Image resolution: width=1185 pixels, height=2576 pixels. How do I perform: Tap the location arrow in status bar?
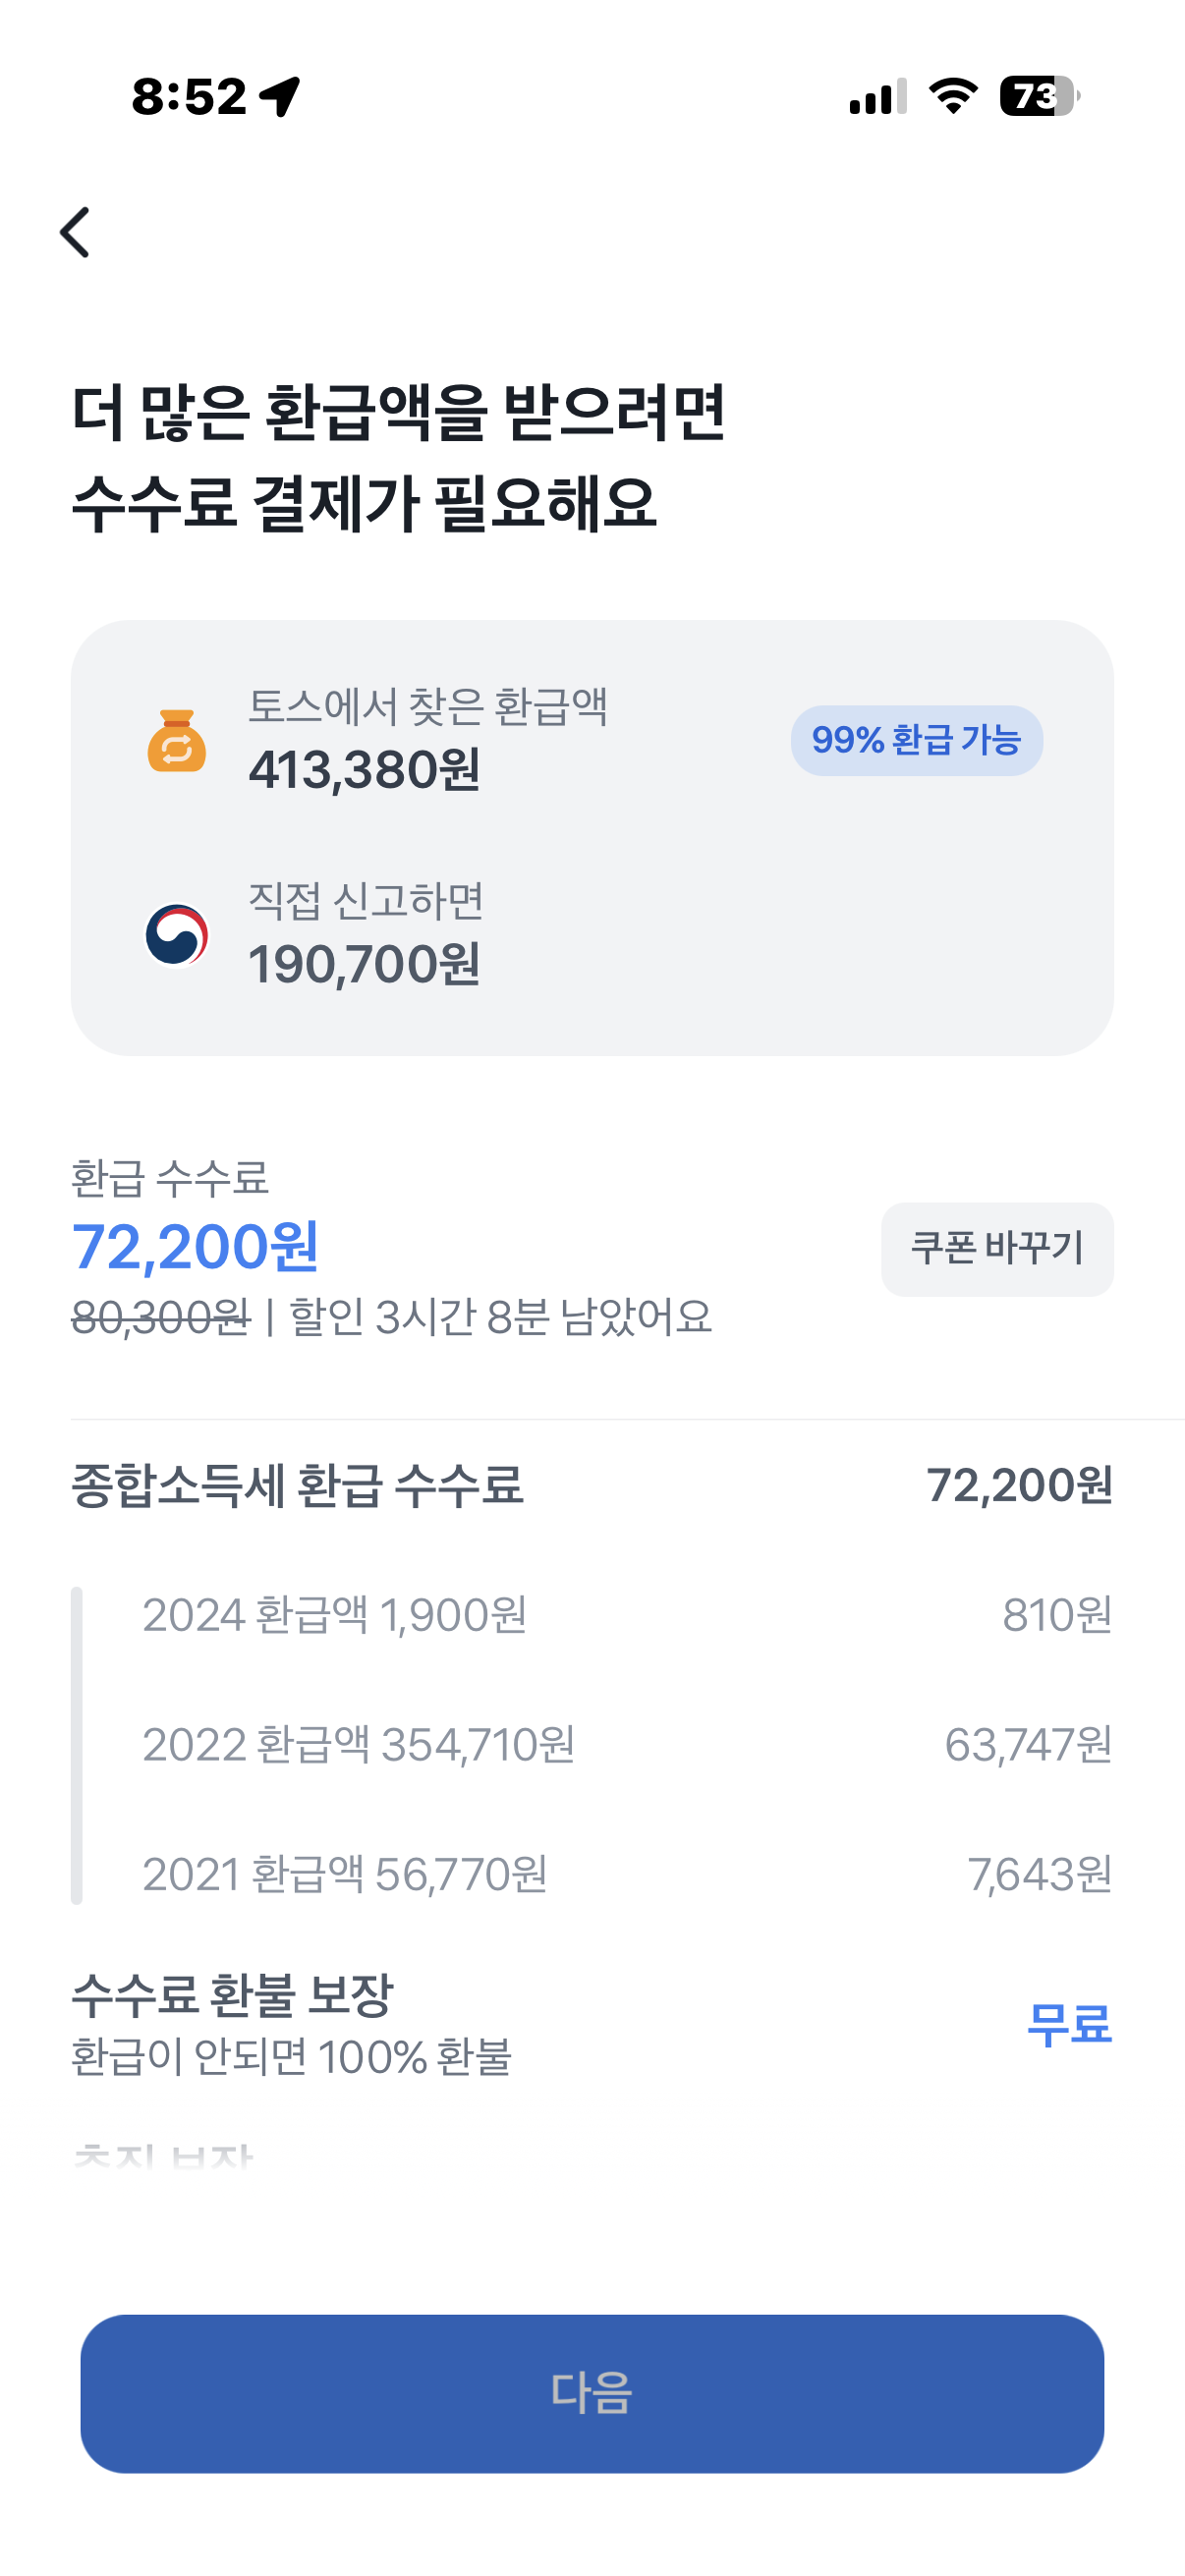click(x=280, y=97)
